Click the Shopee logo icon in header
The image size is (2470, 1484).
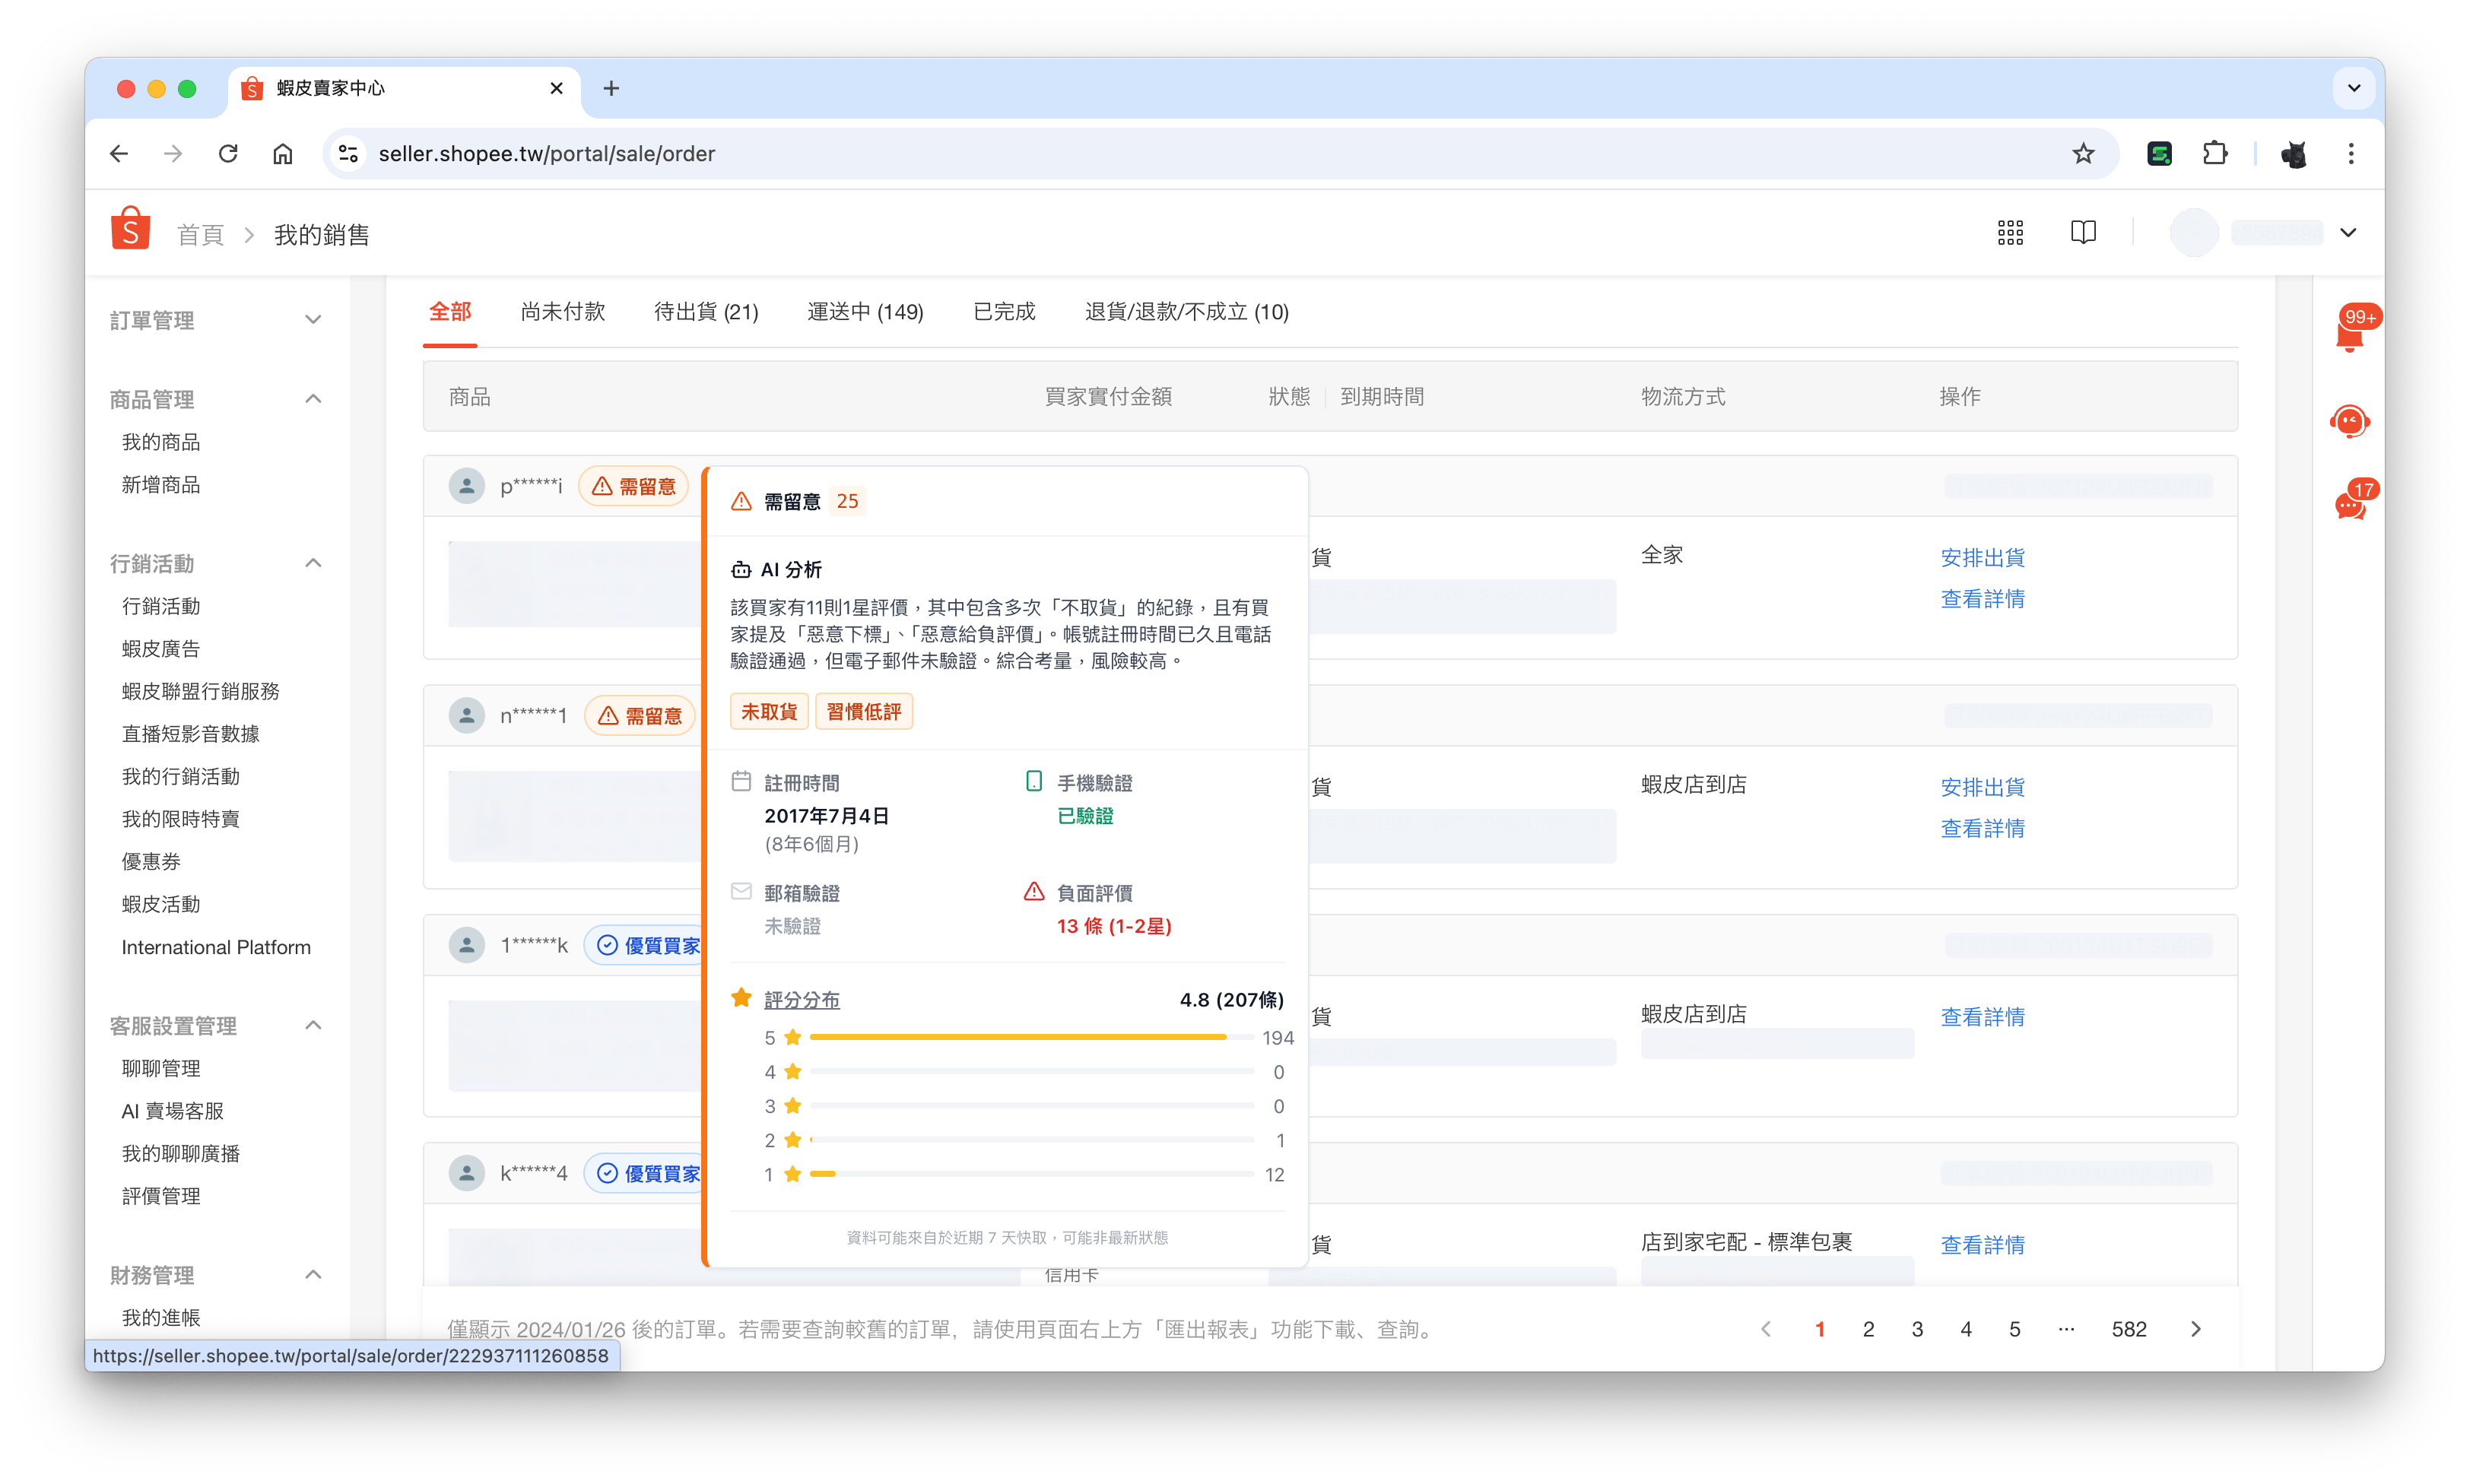[131, 230]
